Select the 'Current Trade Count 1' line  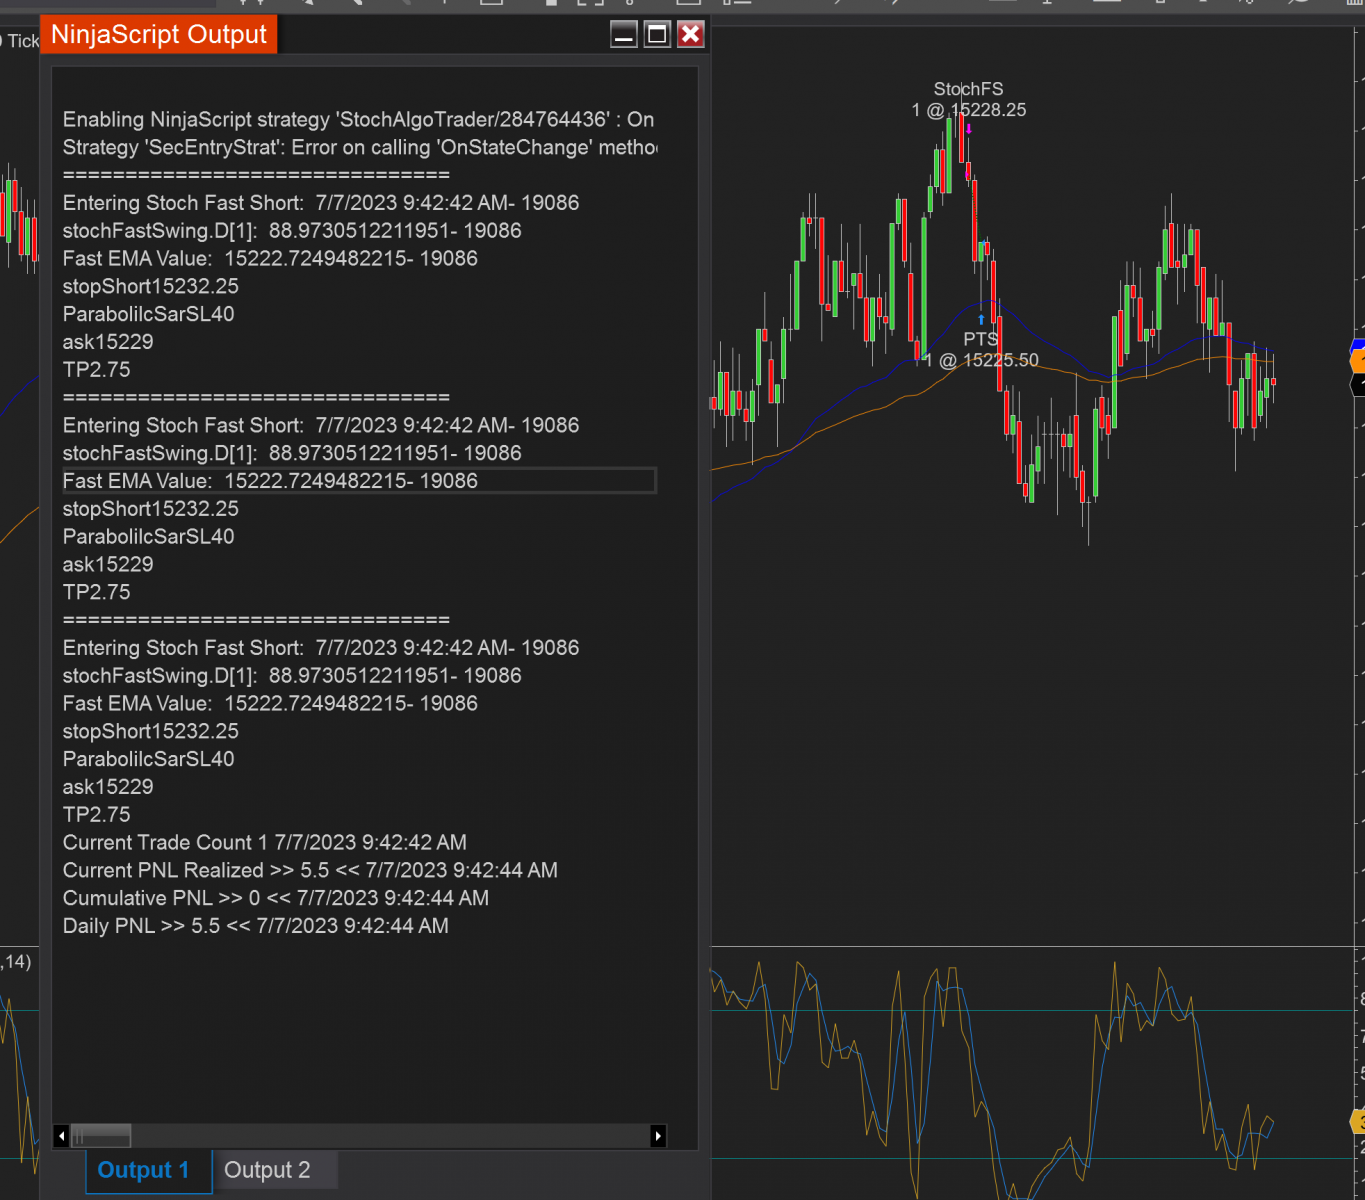(265, 843)
